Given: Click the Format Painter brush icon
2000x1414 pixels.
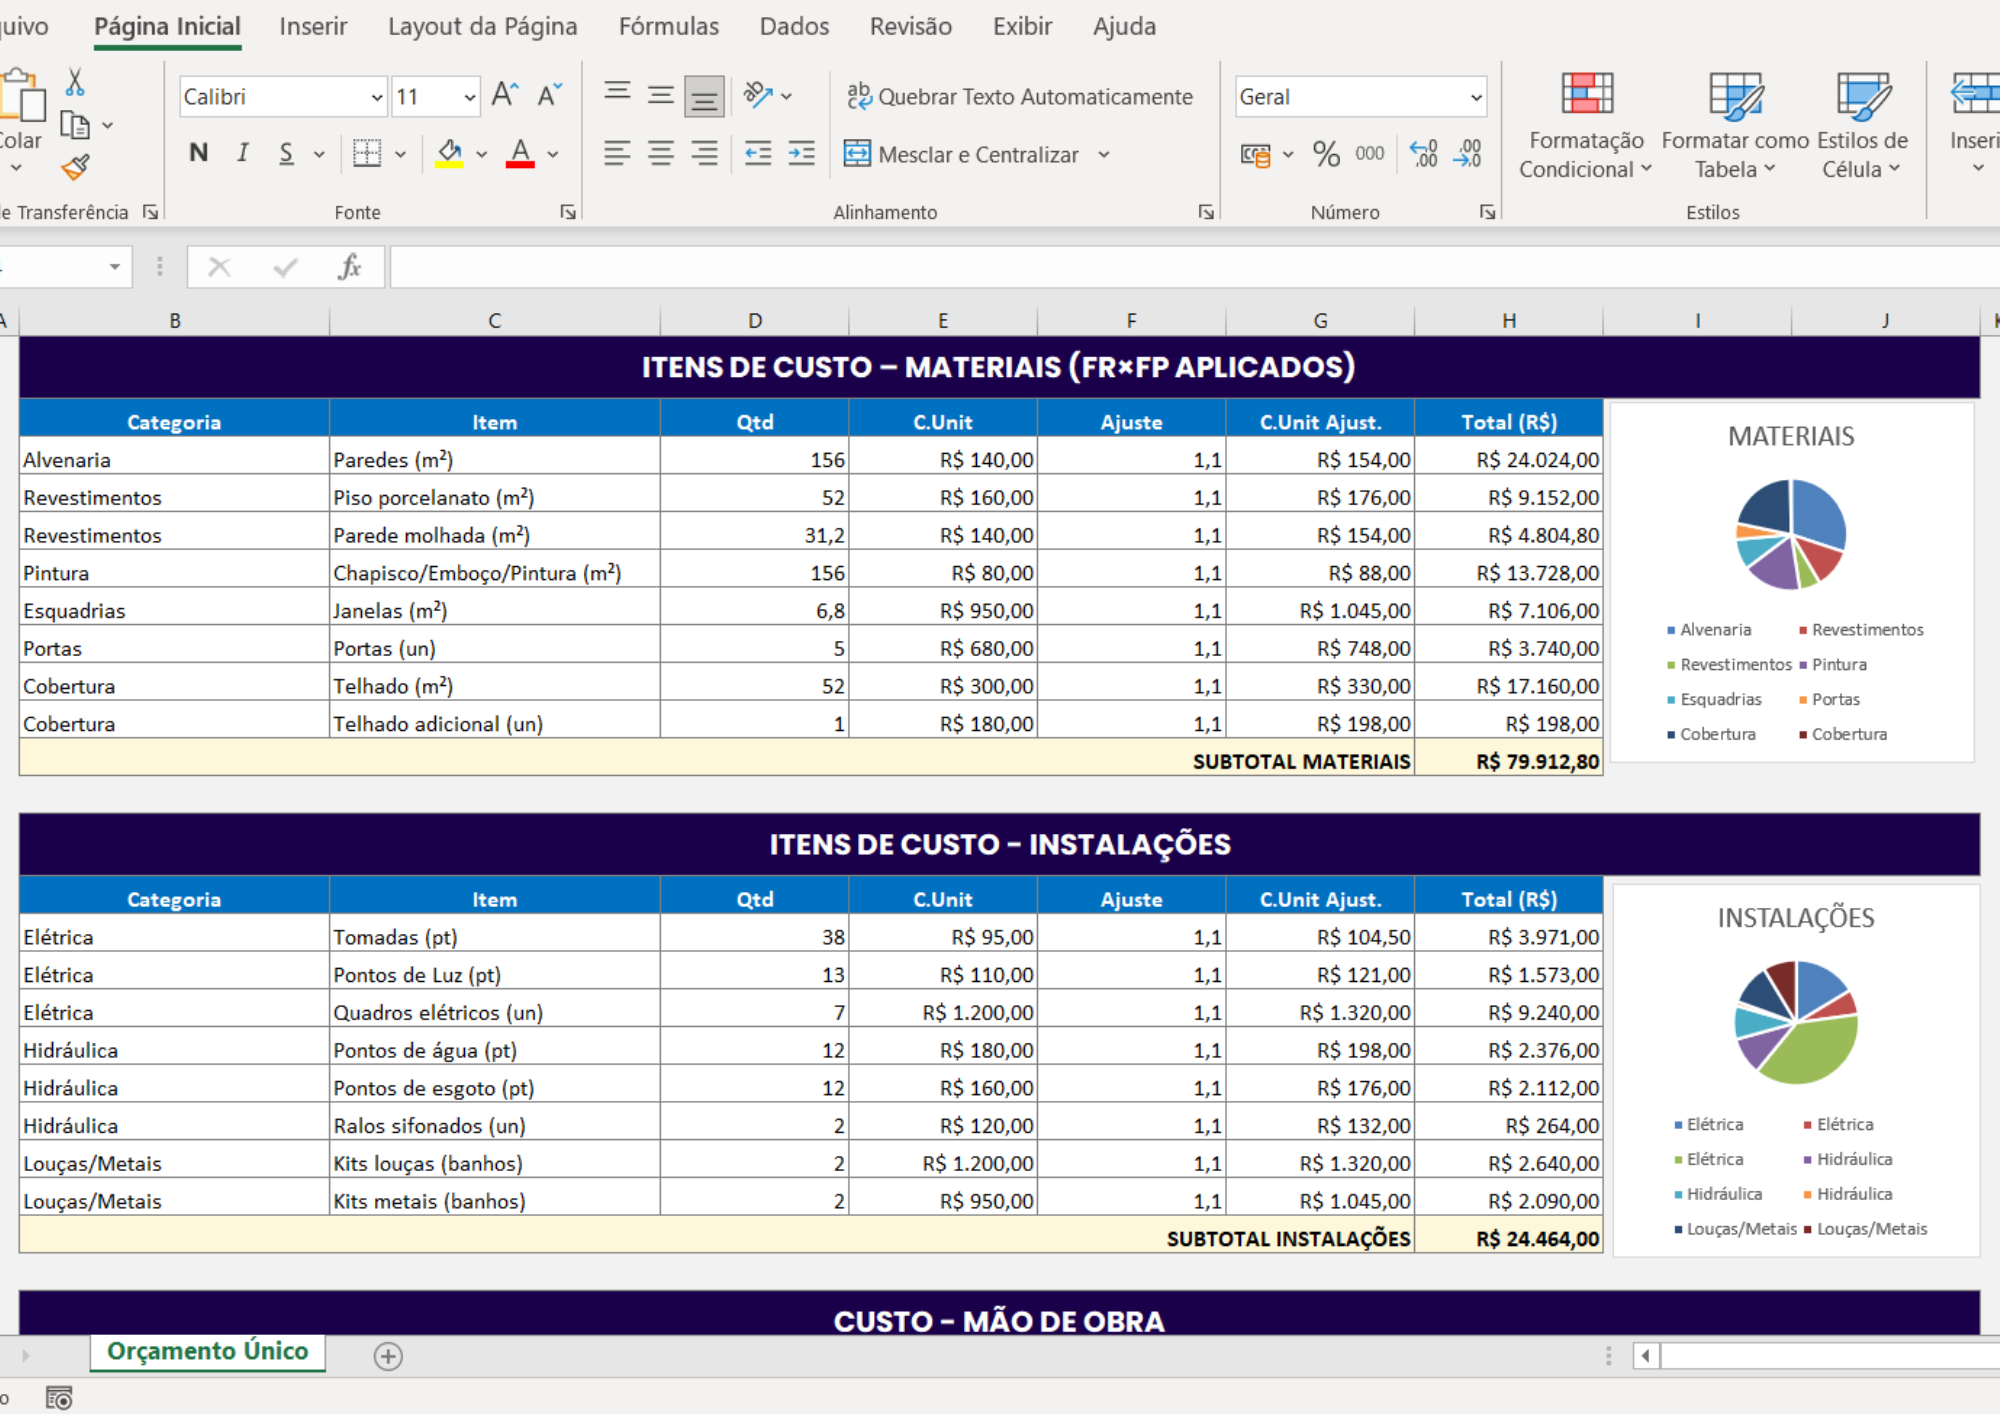Looking at the screenshot, I should tap(76, 167).
